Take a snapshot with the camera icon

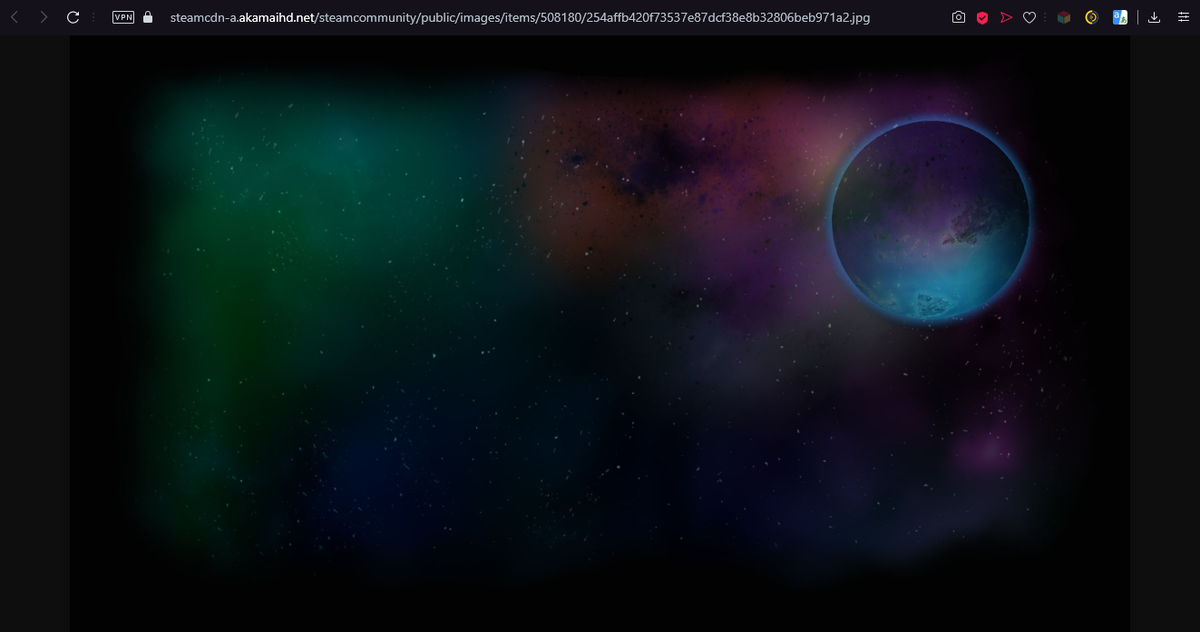[958, 17]
